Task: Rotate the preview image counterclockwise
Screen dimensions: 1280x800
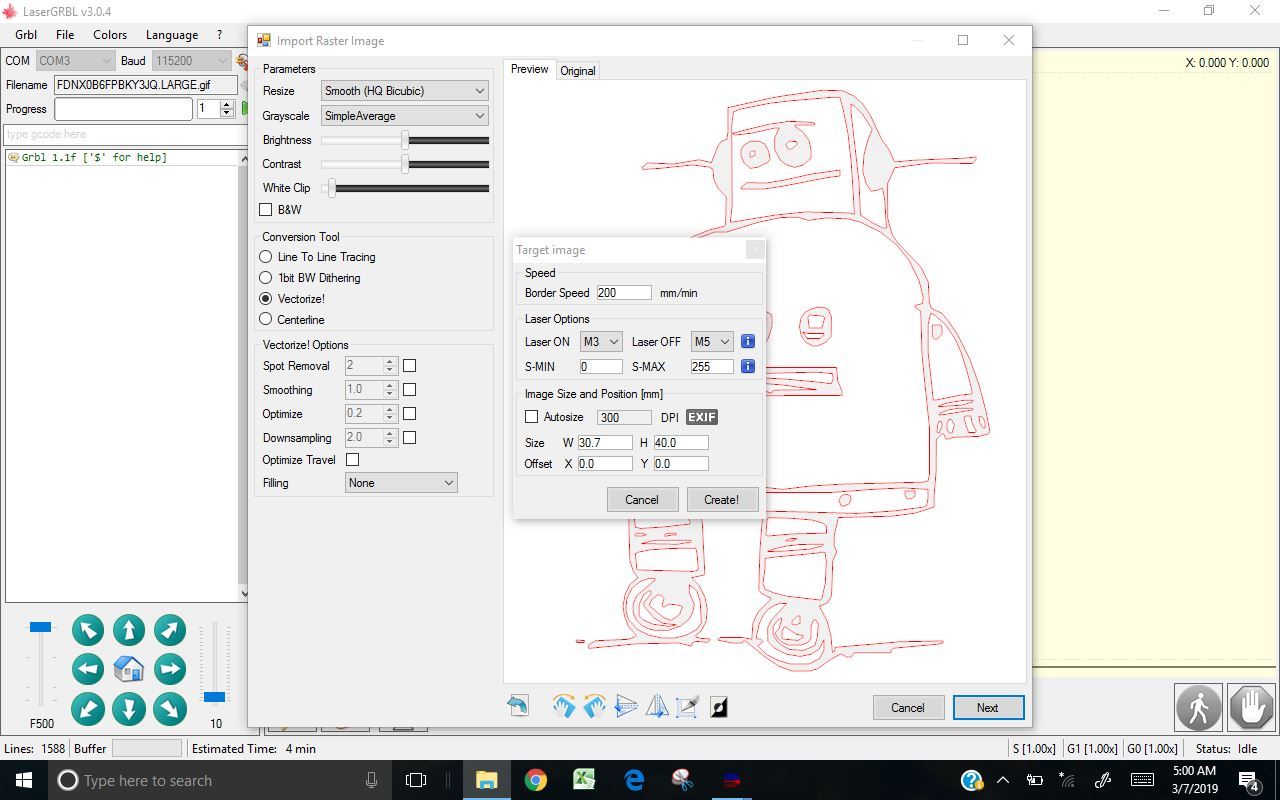Action: coord(594,706)
